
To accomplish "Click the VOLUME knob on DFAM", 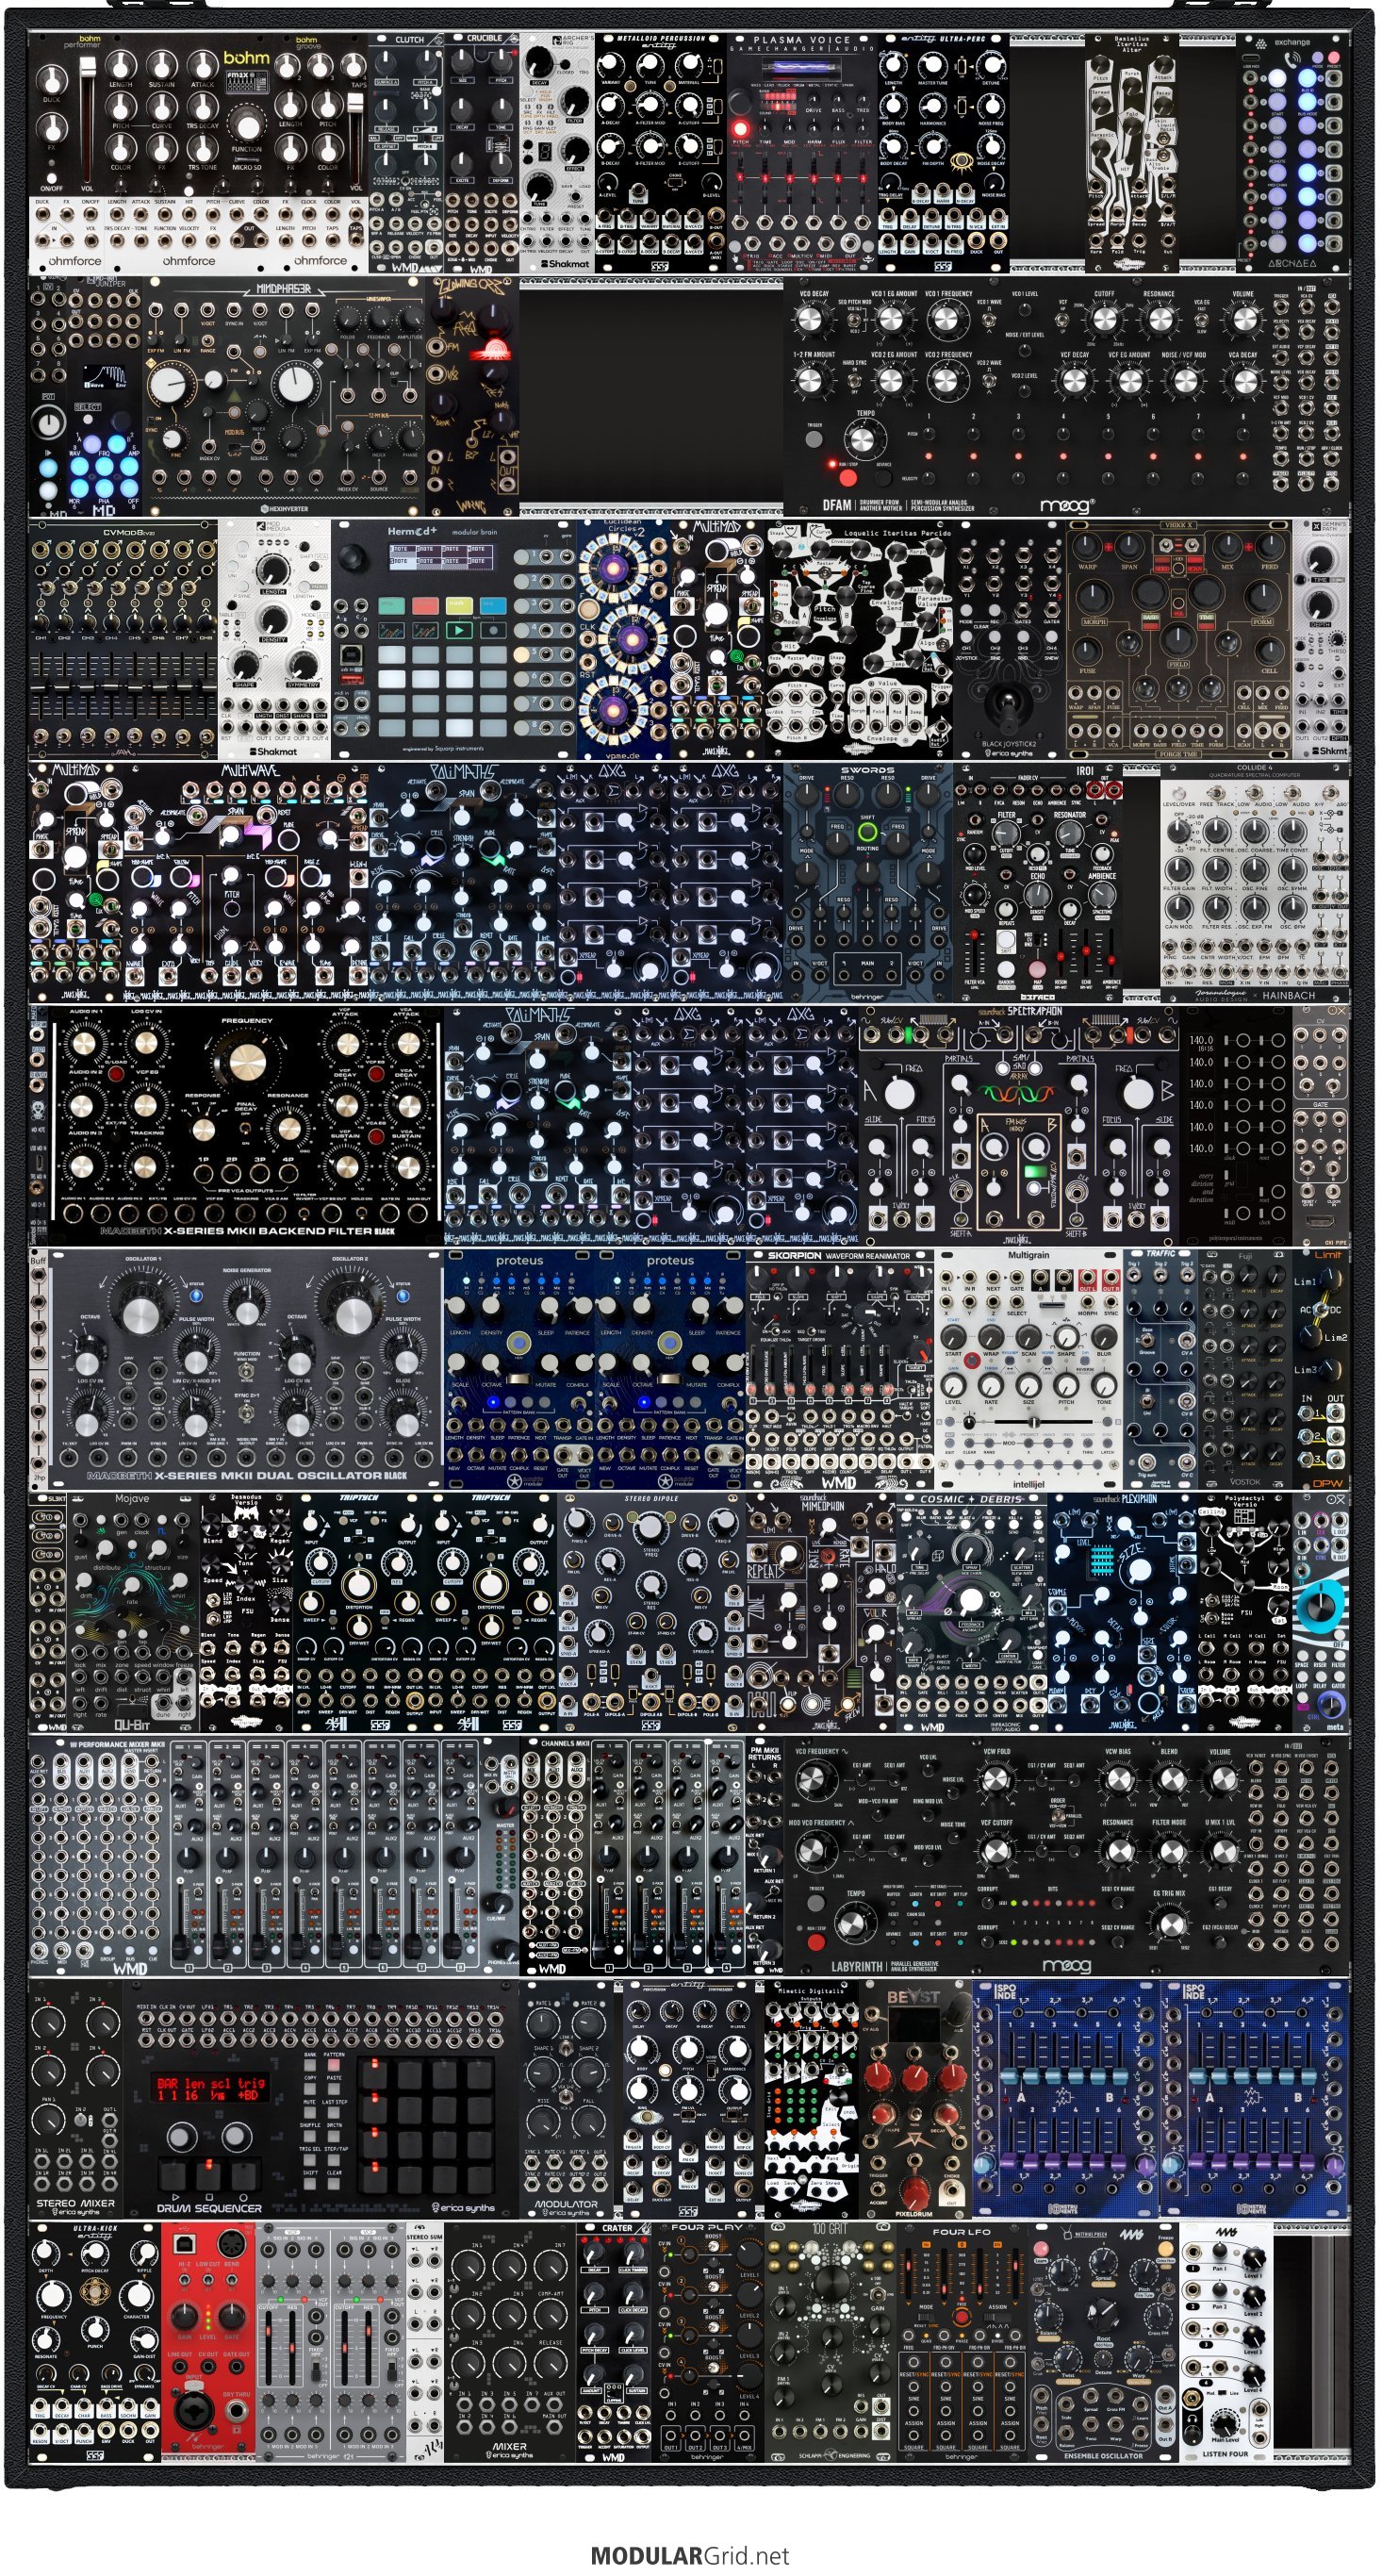I will click(x=1244, y=319).
